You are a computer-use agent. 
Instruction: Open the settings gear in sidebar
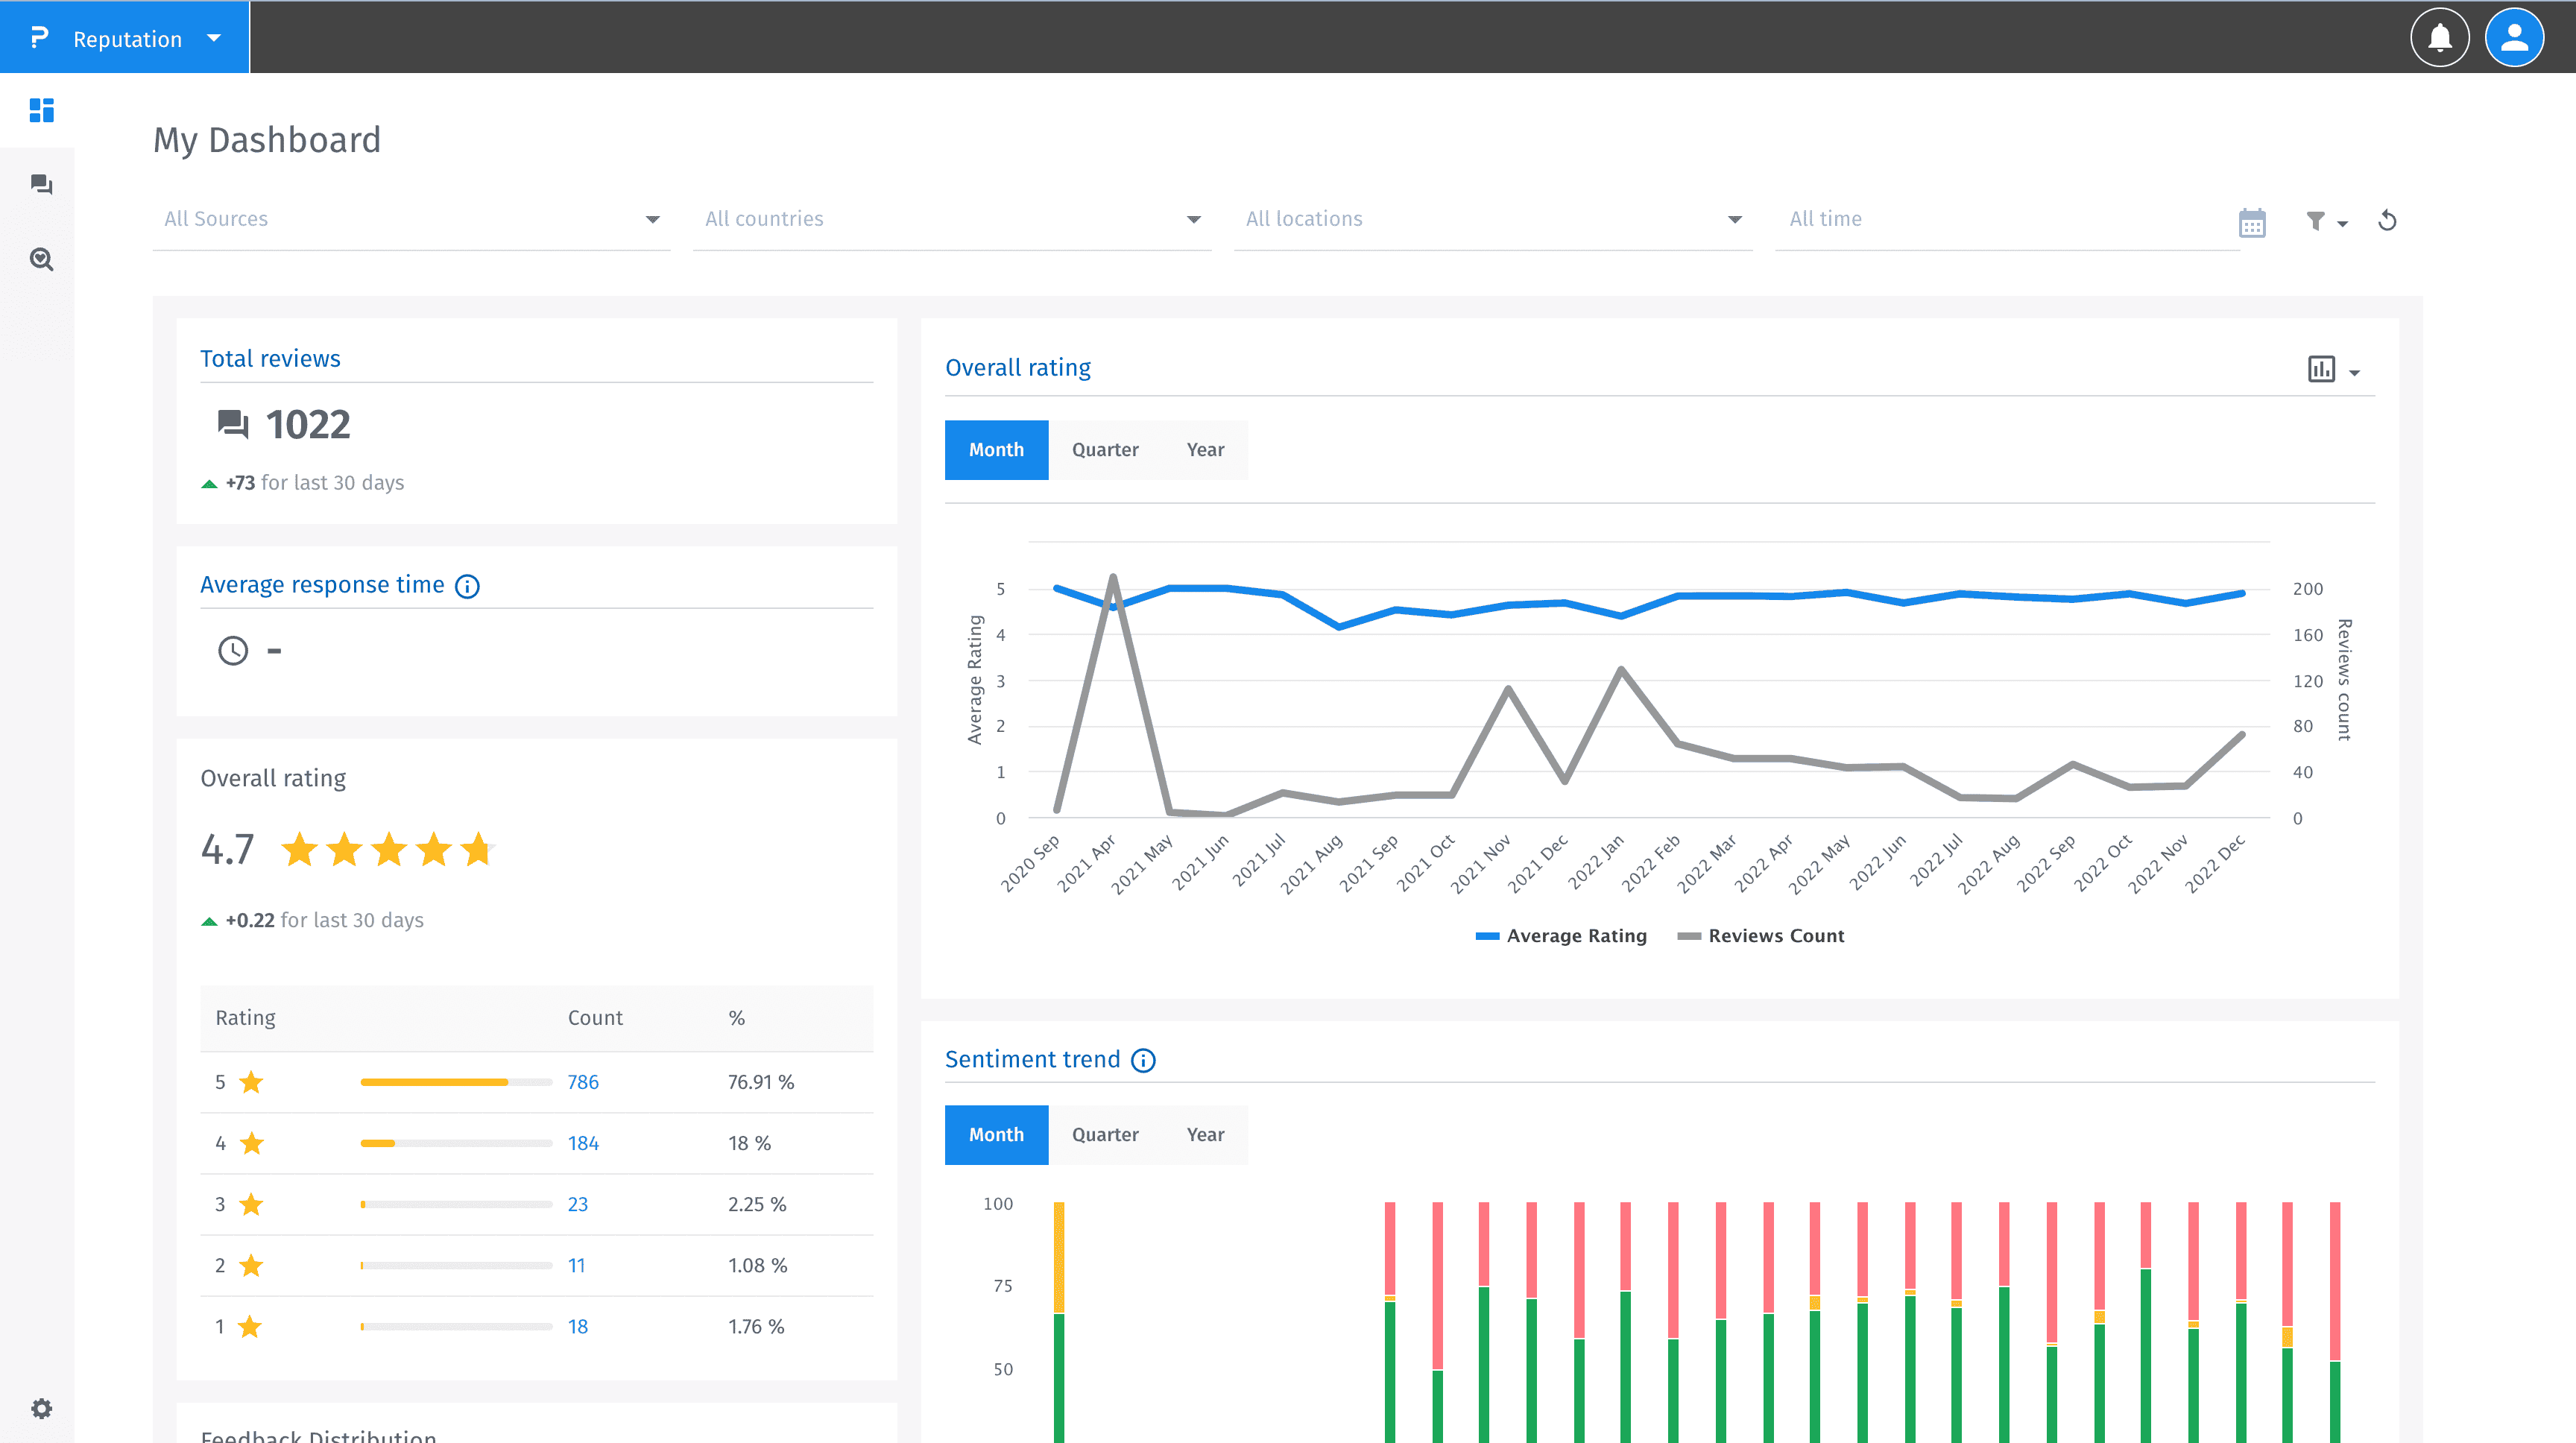click(41, 1408)
